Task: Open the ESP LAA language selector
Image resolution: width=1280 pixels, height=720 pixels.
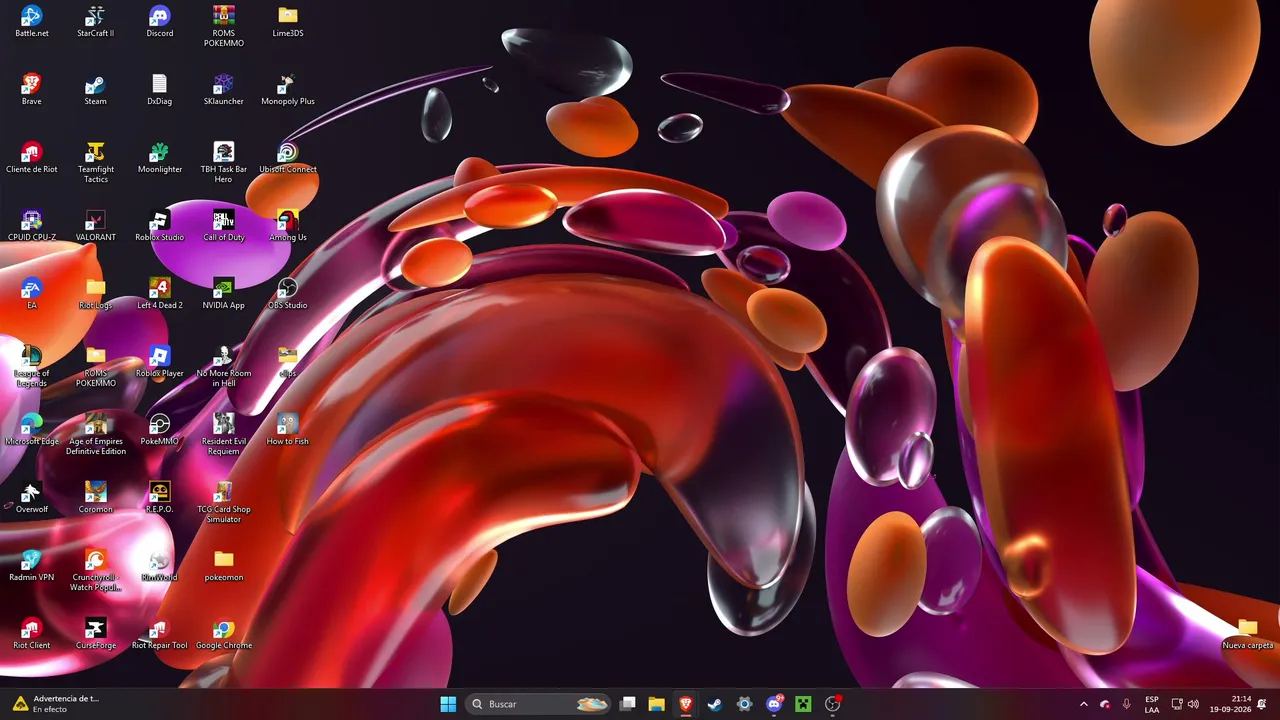Action: tap(1152, 704)
